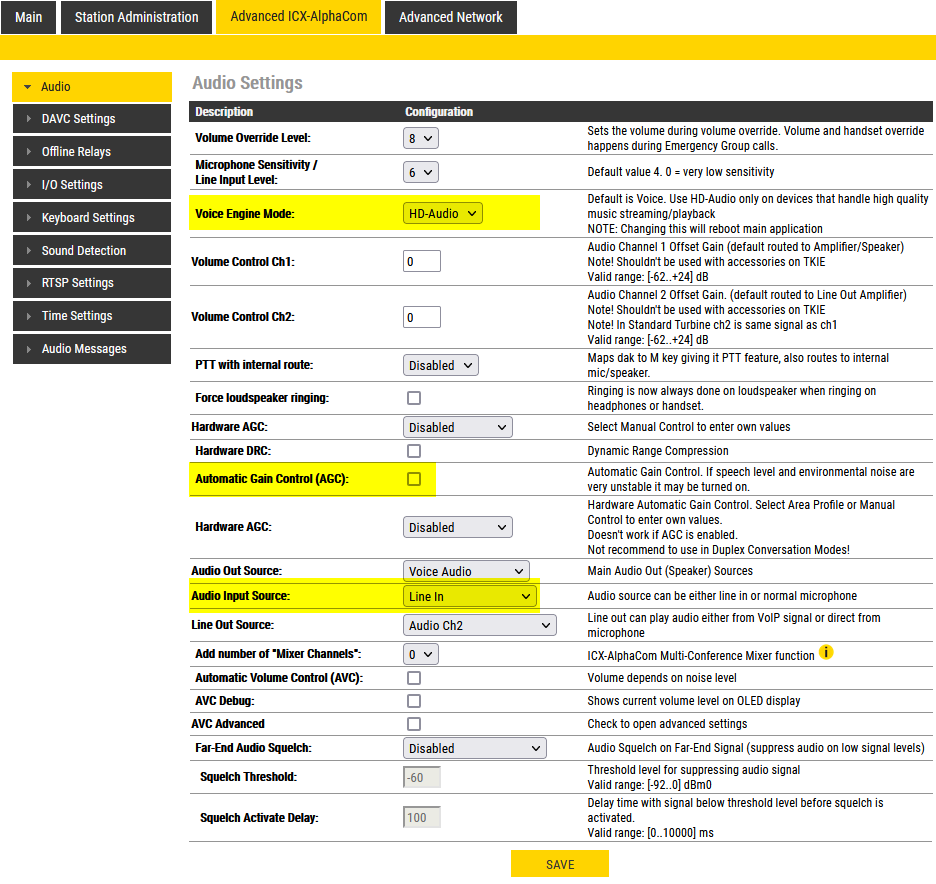Expand the DAVC Settings sidebar arrow
Image resolution: width=936 pixels, height=884 pixels.
tap(29, 119)
